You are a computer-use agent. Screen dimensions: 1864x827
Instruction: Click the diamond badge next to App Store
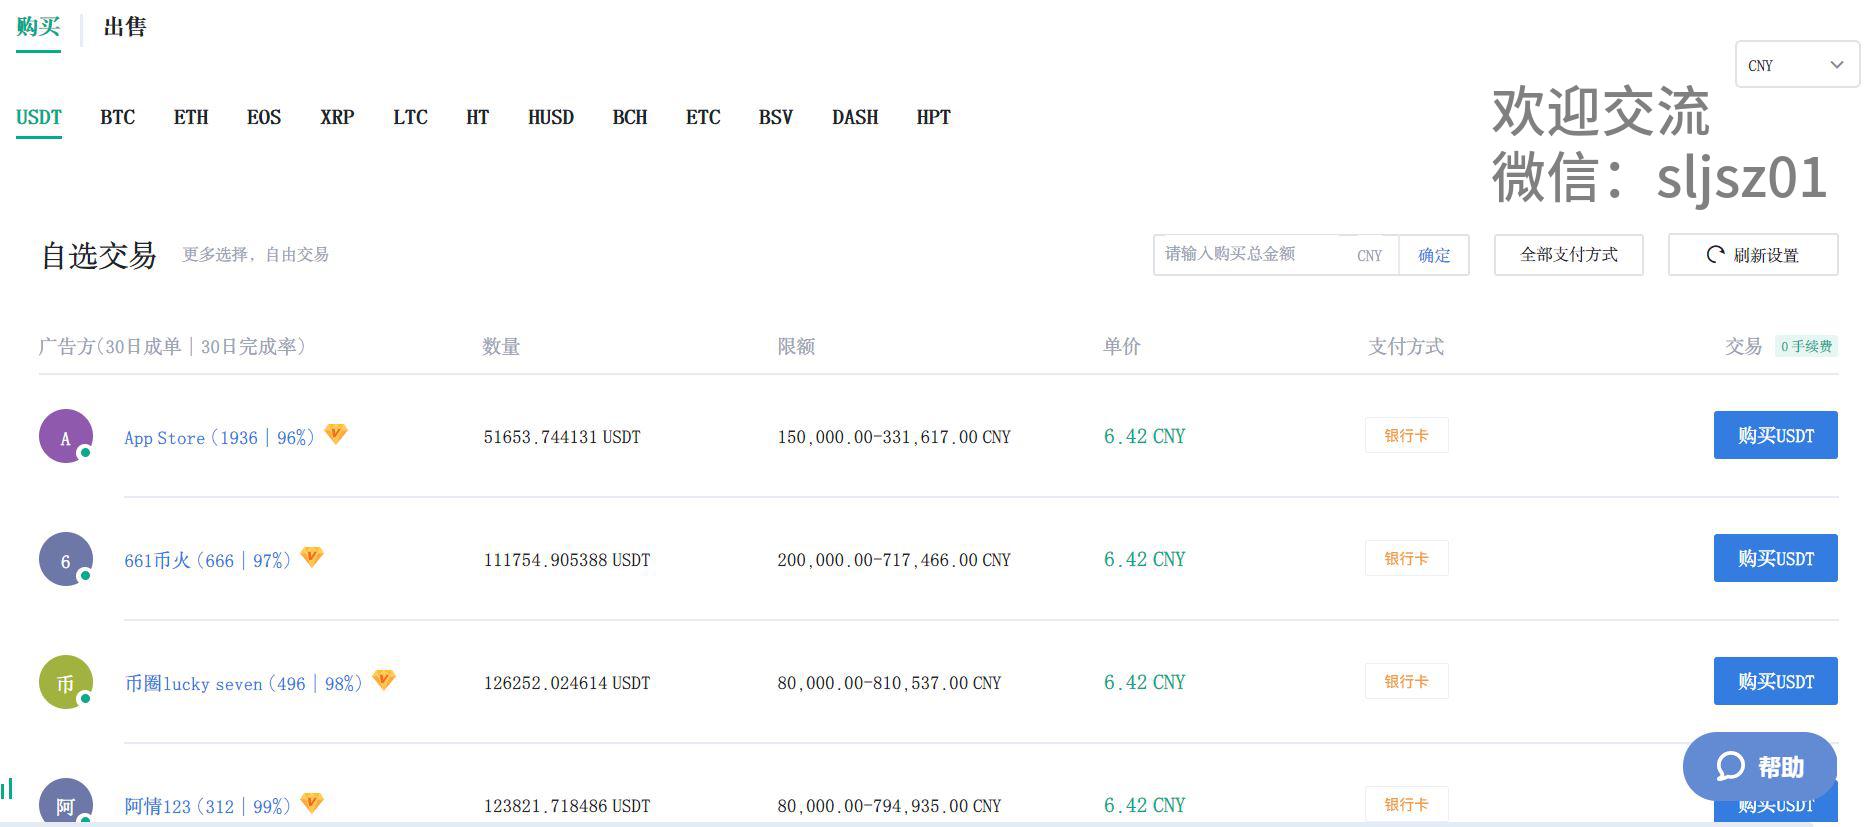(336, 434)
